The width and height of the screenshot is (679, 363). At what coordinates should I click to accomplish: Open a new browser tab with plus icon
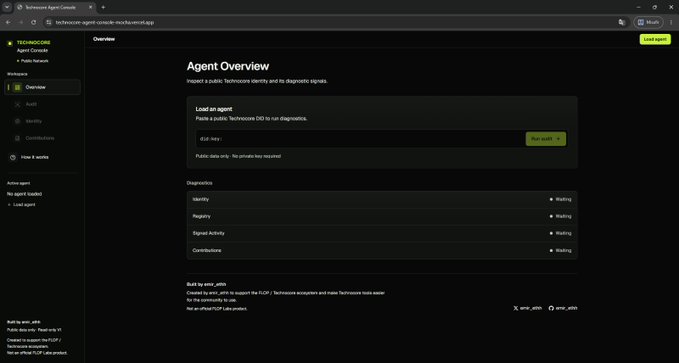pos(103,7)
